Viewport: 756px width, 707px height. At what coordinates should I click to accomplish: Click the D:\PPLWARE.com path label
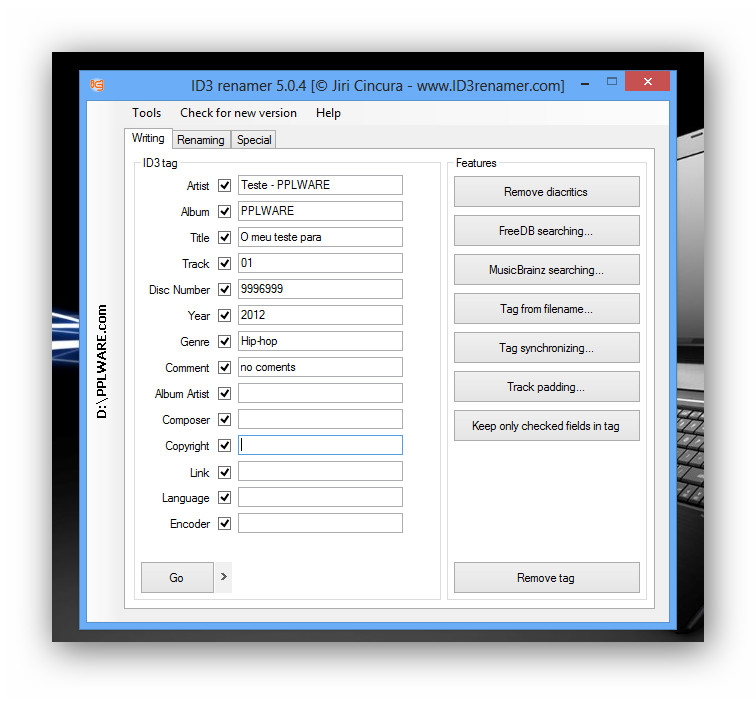point(102,361)
